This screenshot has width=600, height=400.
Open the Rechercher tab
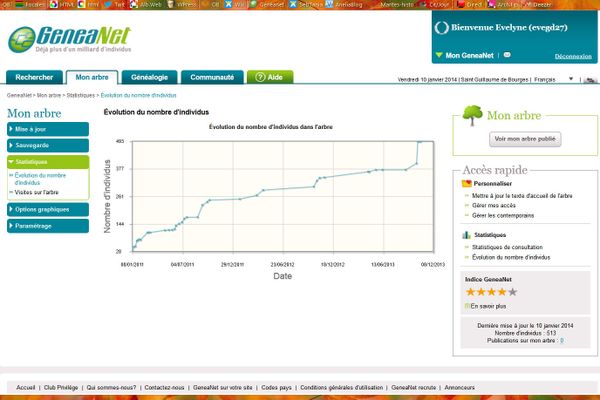(34, 77)
